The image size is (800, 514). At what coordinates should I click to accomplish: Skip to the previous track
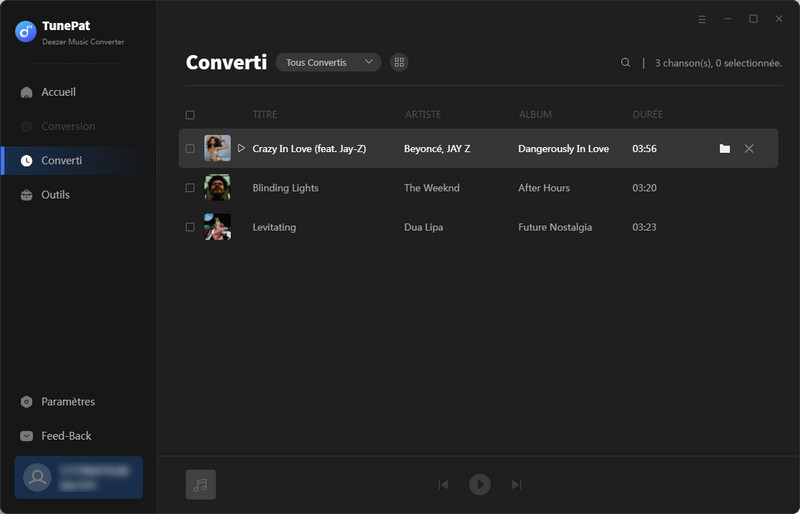[443, 485]
